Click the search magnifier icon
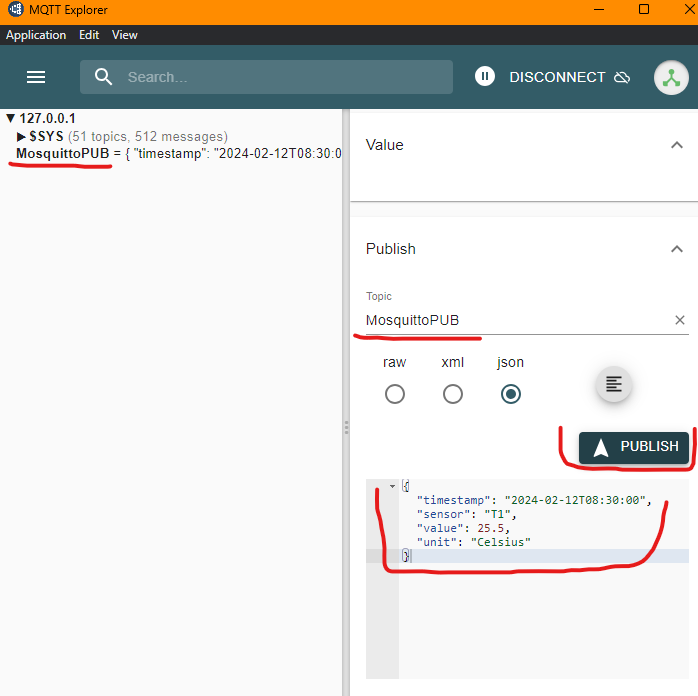 click(103, 77)
